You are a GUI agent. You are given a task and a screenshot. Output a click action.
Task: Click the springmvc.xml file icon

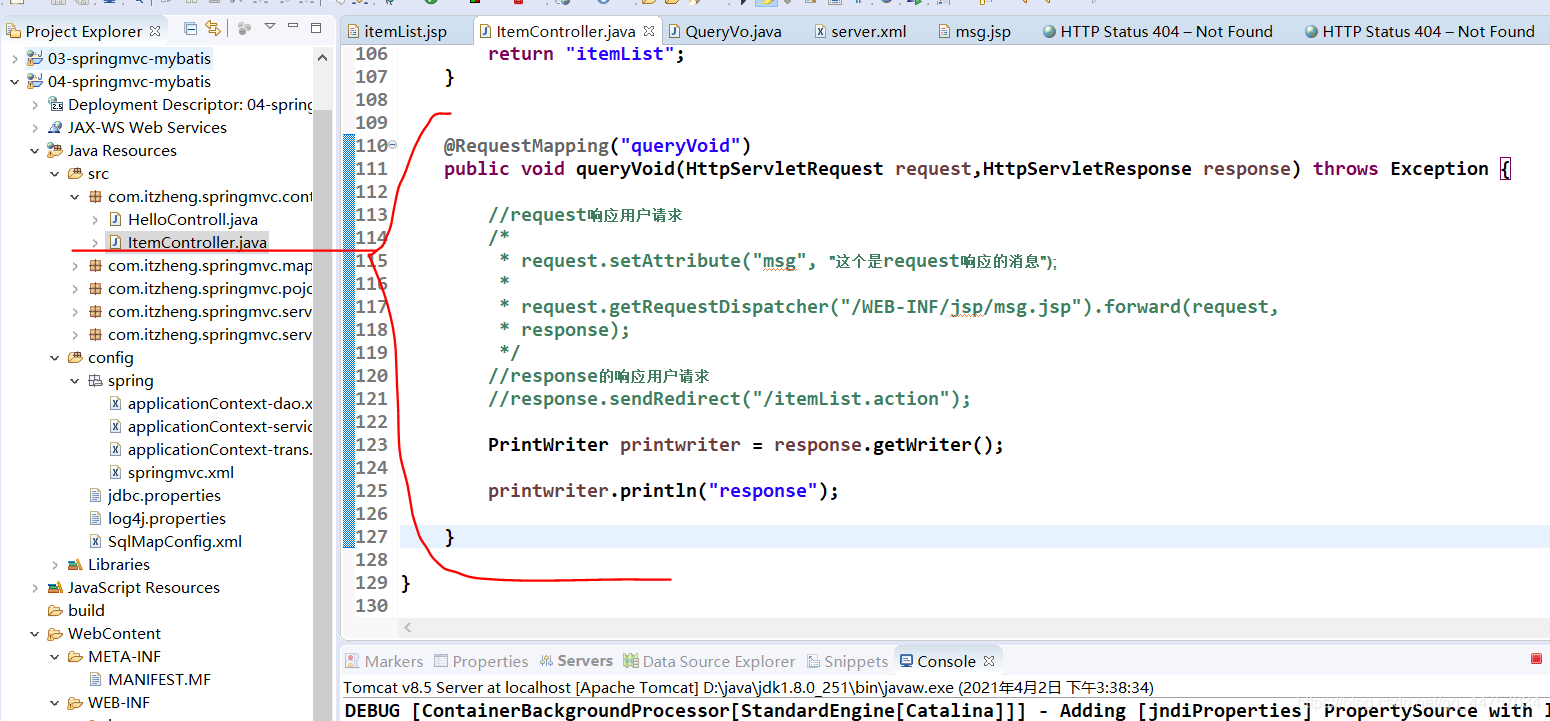pos(116,472)
